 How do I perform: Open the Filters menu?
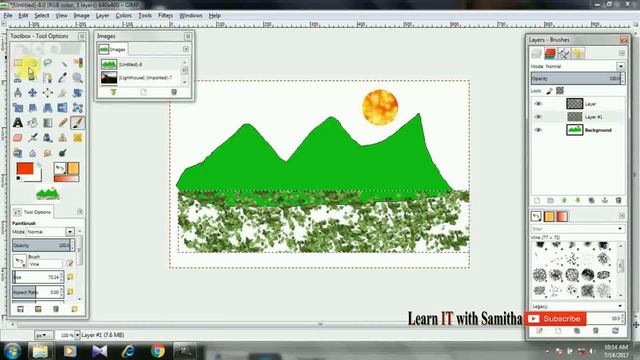click(165, 16)
